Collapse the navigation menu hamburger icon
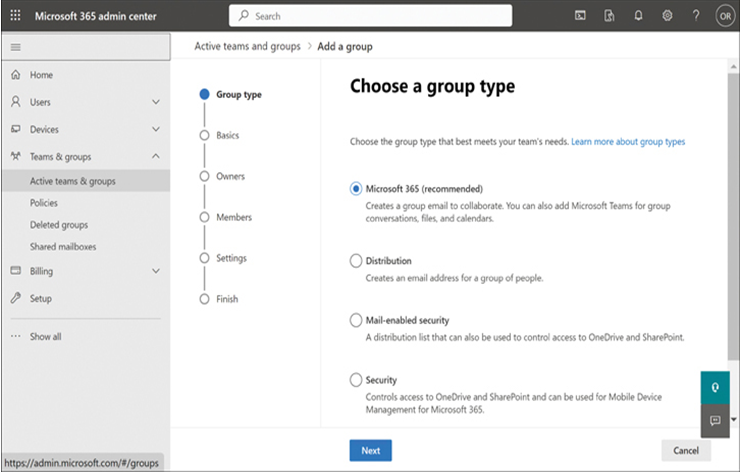Image resolution: width=741 pixels, height=473 pixels. [16, 47]
